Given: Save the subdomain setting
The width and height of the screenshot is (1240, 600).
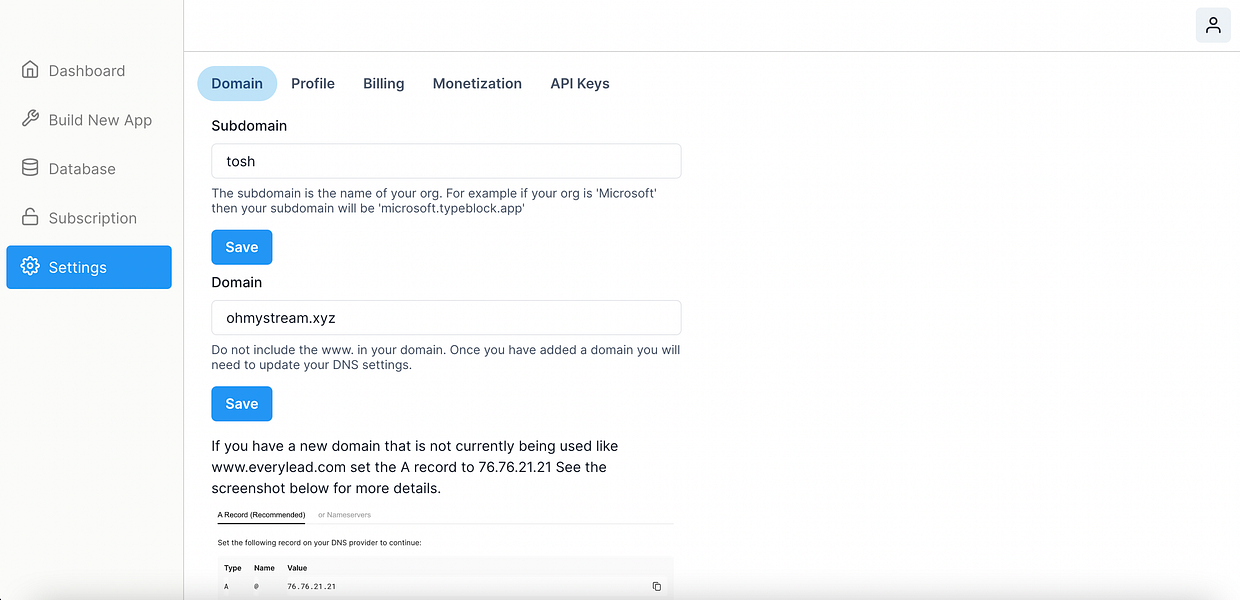Looking at the screenshot, I should point(242,247).
